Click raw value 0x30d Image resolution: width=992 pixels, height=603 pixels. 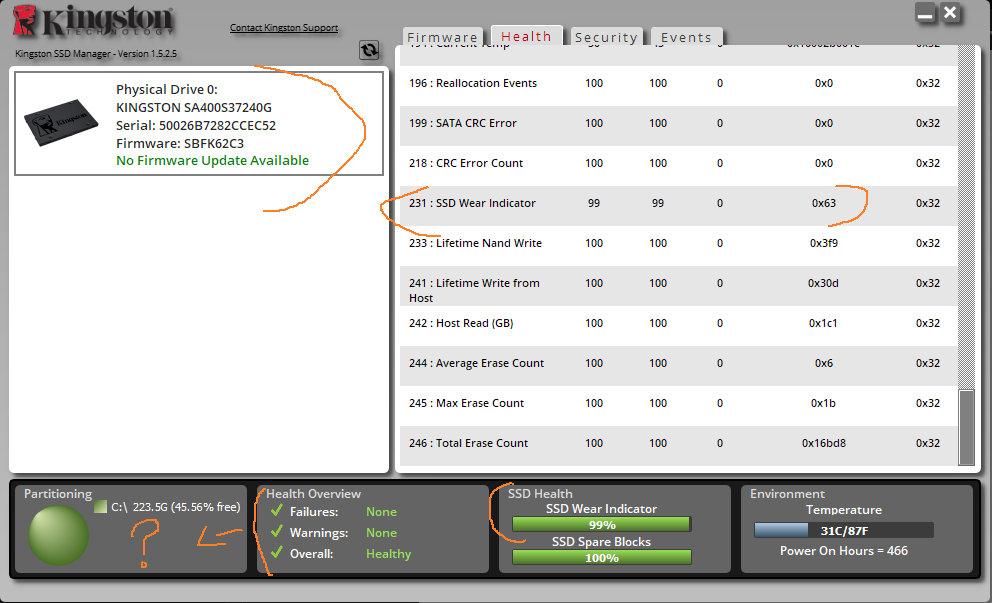823,283
